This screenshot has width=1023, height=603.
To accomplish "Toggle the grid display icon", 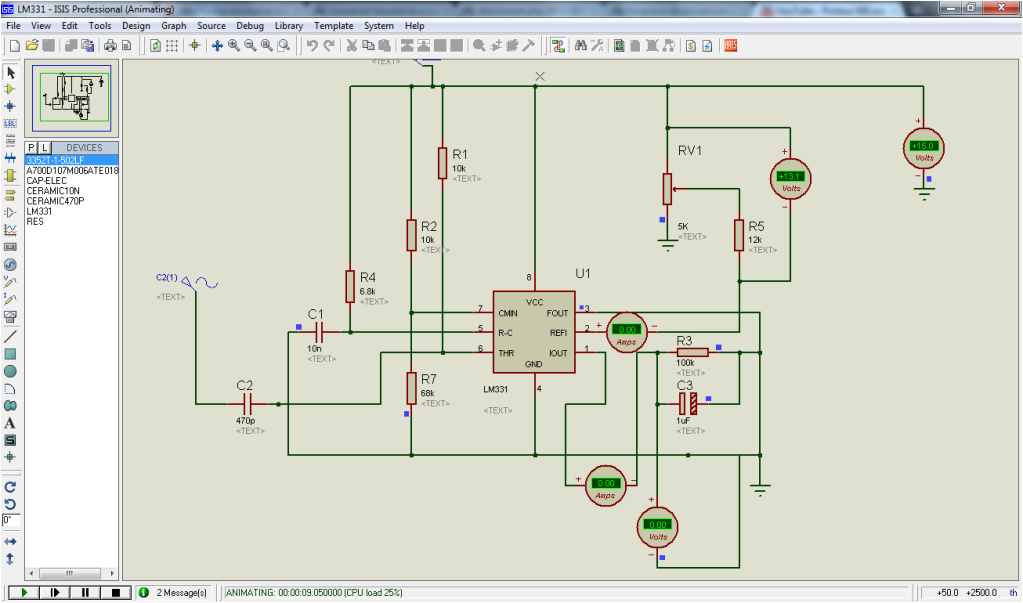I will (172, 46).
